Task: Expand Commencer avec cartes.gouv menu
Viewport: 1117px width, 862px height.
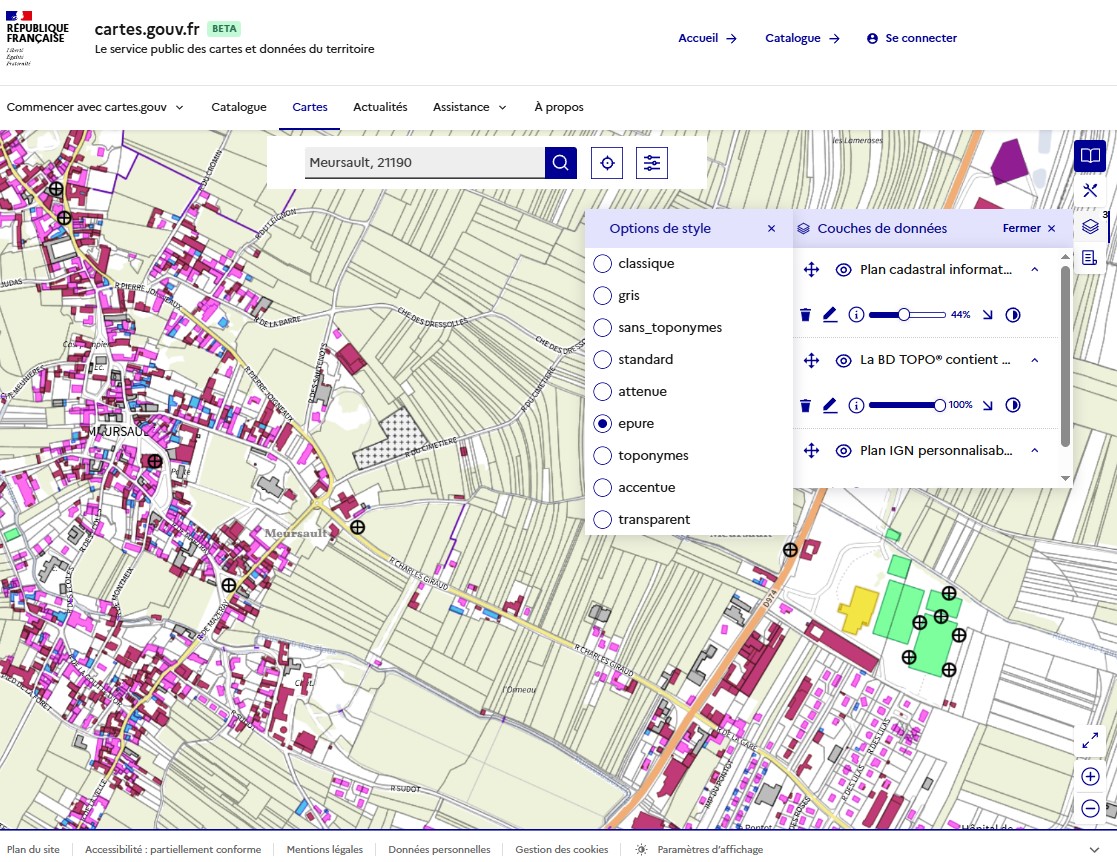Action: 95,107
